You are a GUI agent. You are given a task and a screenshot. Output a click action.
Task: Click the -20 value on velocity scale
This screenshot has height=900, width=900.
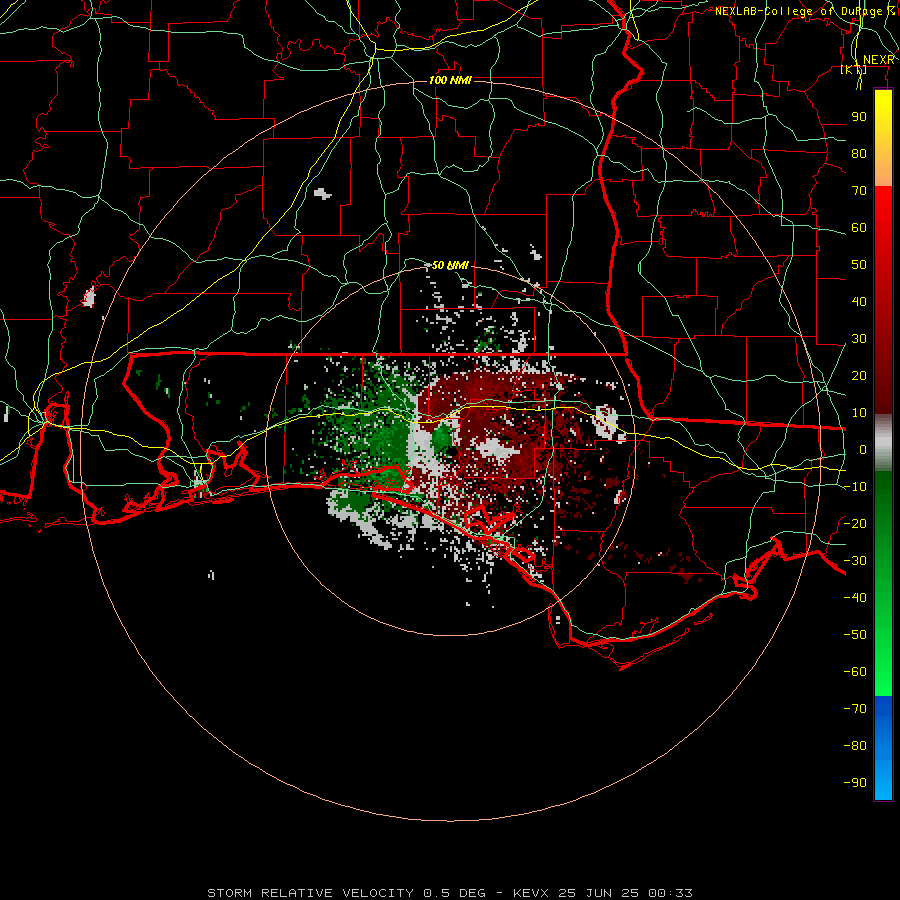855,524
